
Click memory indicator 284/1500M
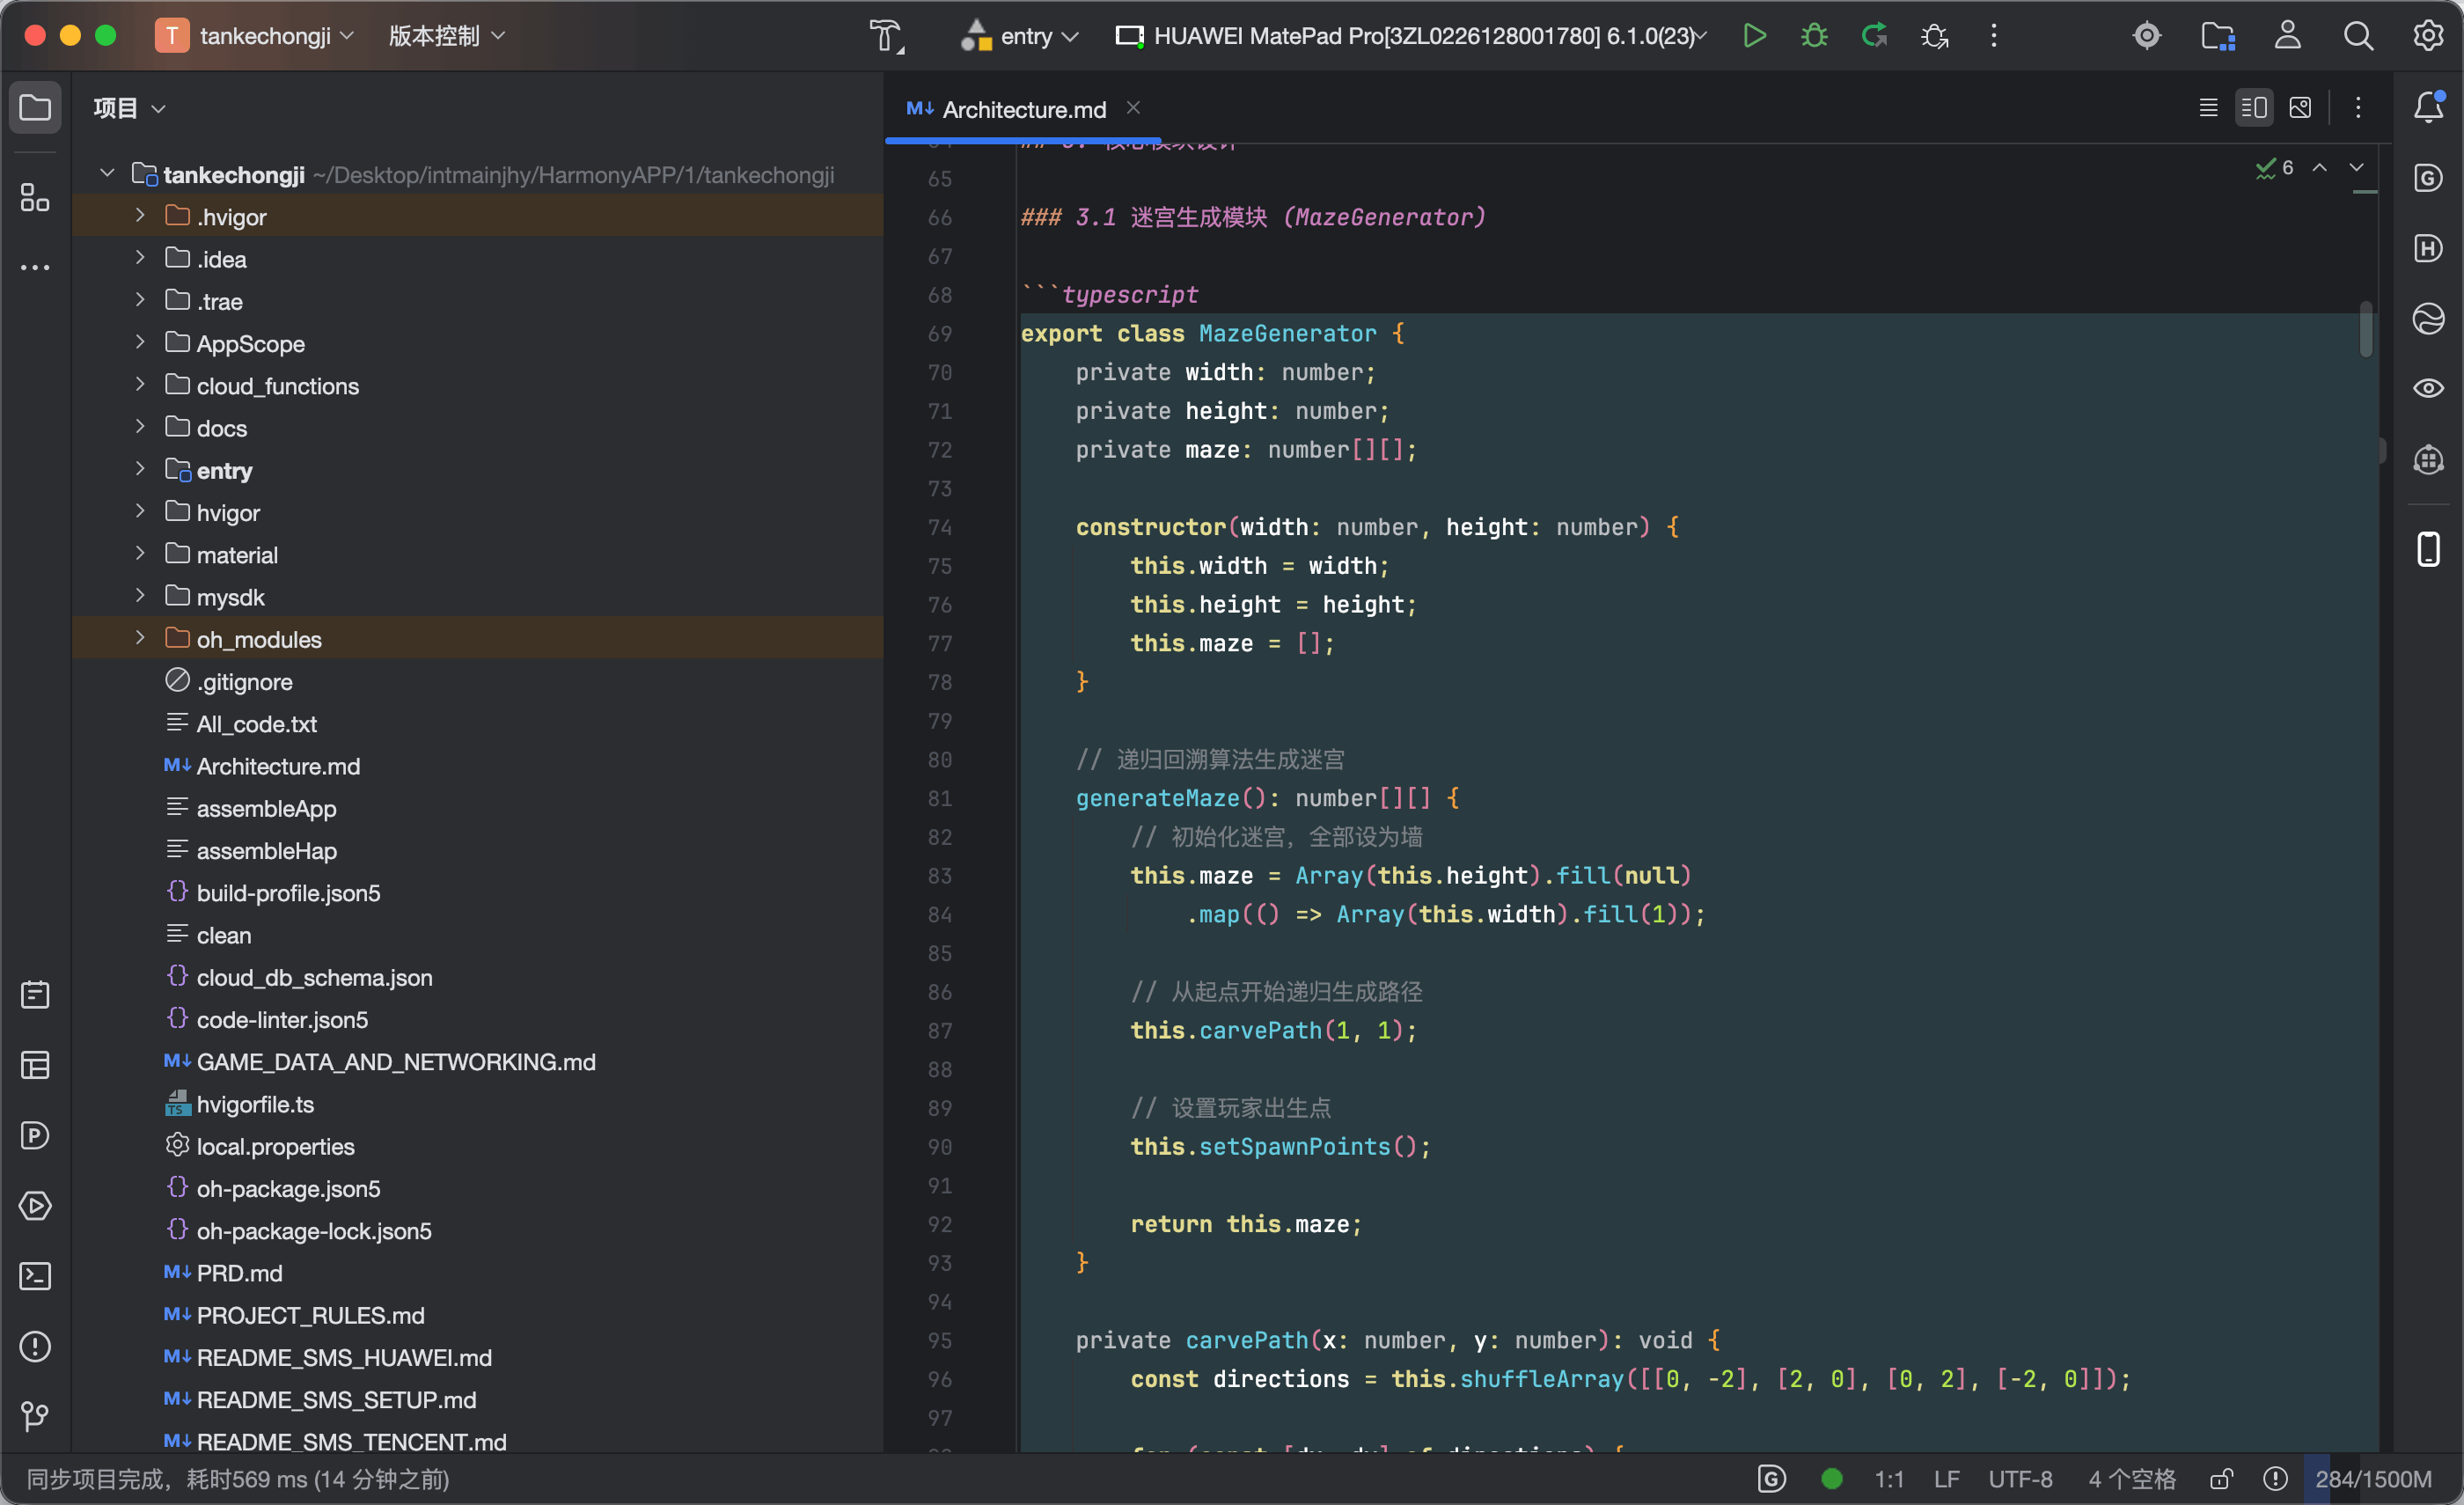click(x=2373, y=1478)
